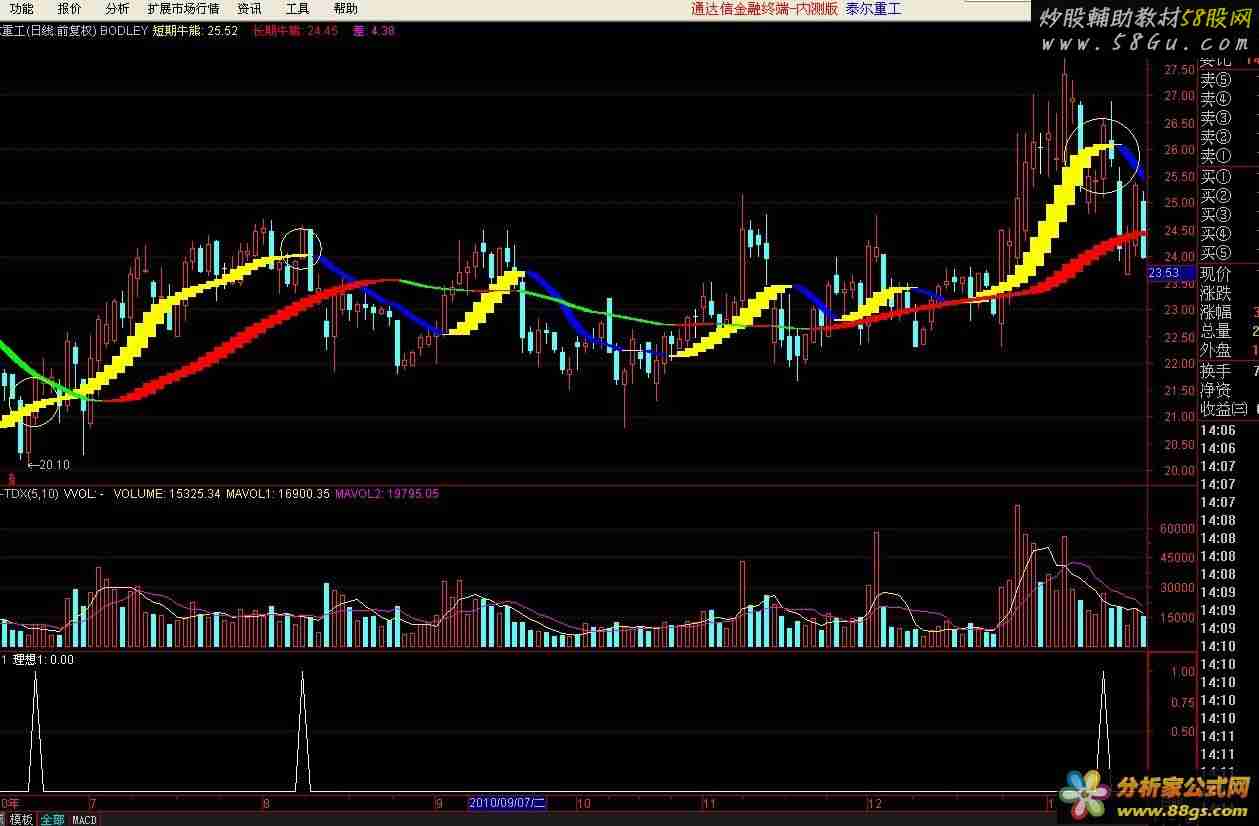Select the highlighted date 2010/09/07/二 marker
Viewport: 1259px width, 826px height.
pos(508,802)
